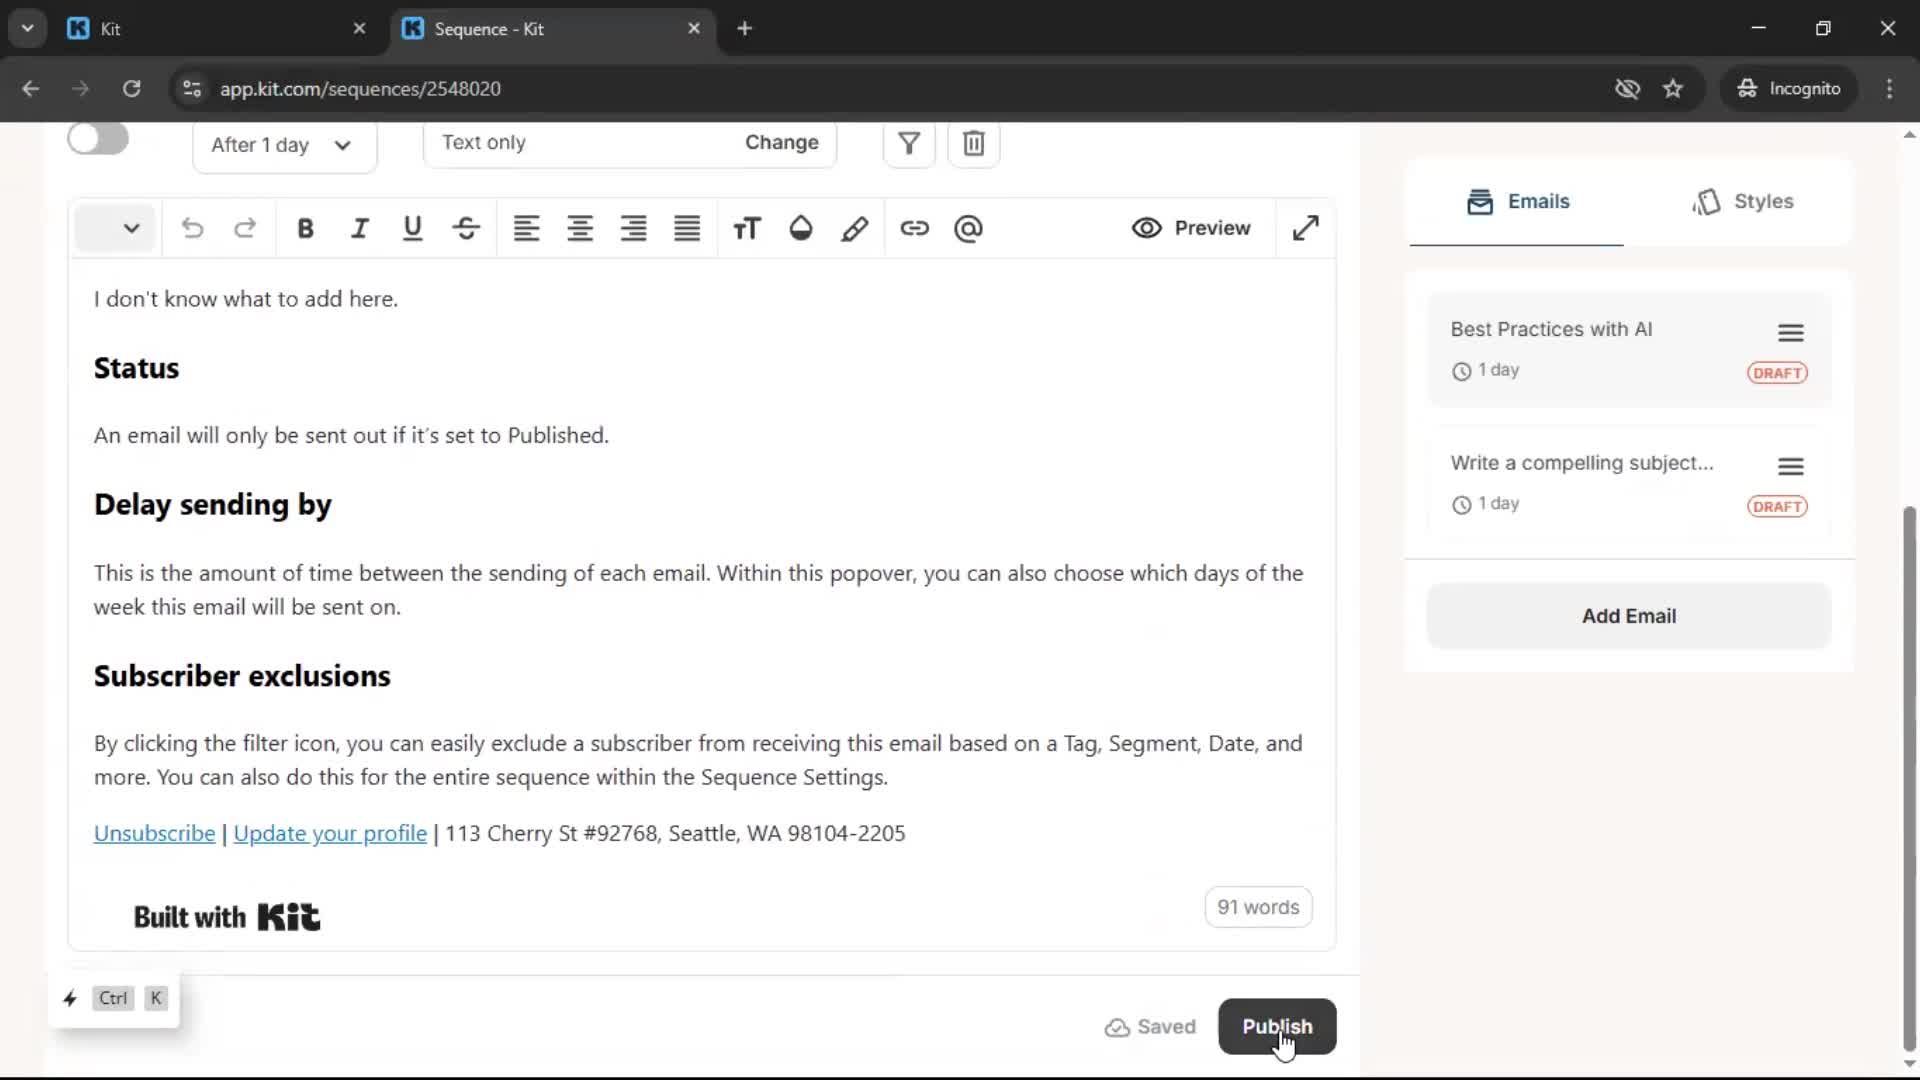The height and width of the screenshot is (1080, 1920).
Task: Expand editor to fullscreen mode
Action: (1306, 228)
